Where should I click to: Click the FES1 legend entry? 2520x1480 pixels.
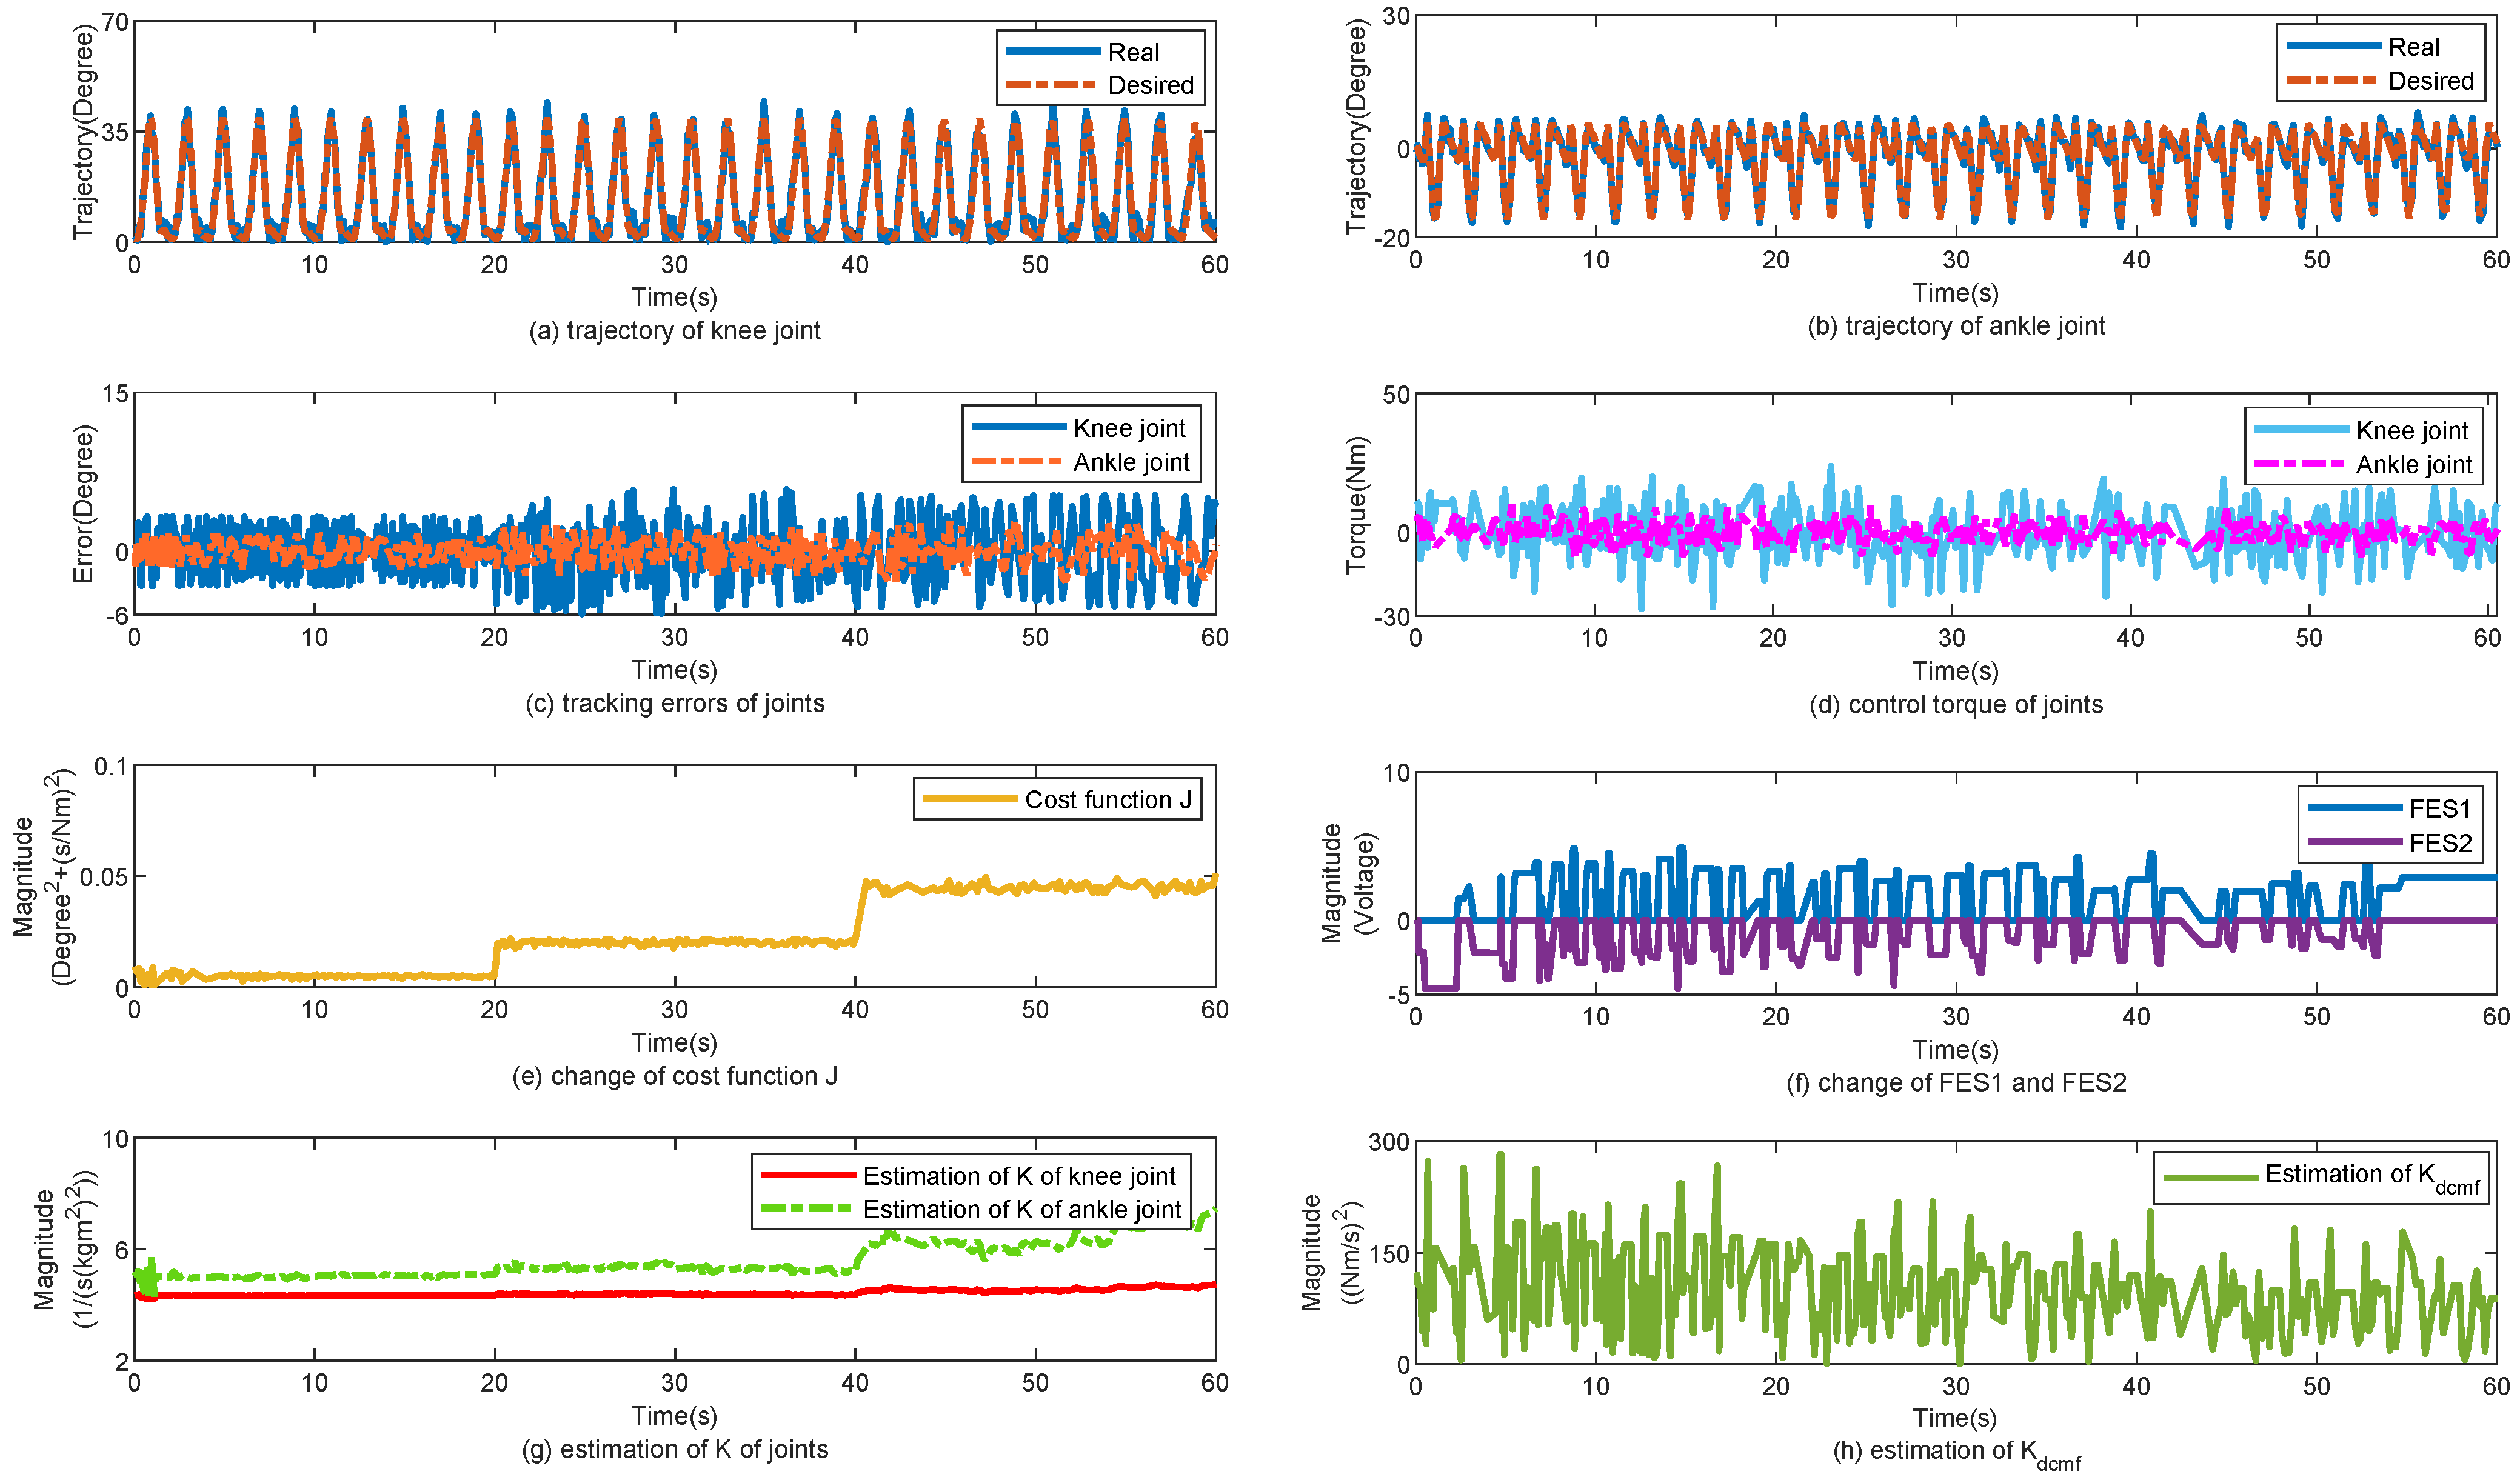(2439, 808)
